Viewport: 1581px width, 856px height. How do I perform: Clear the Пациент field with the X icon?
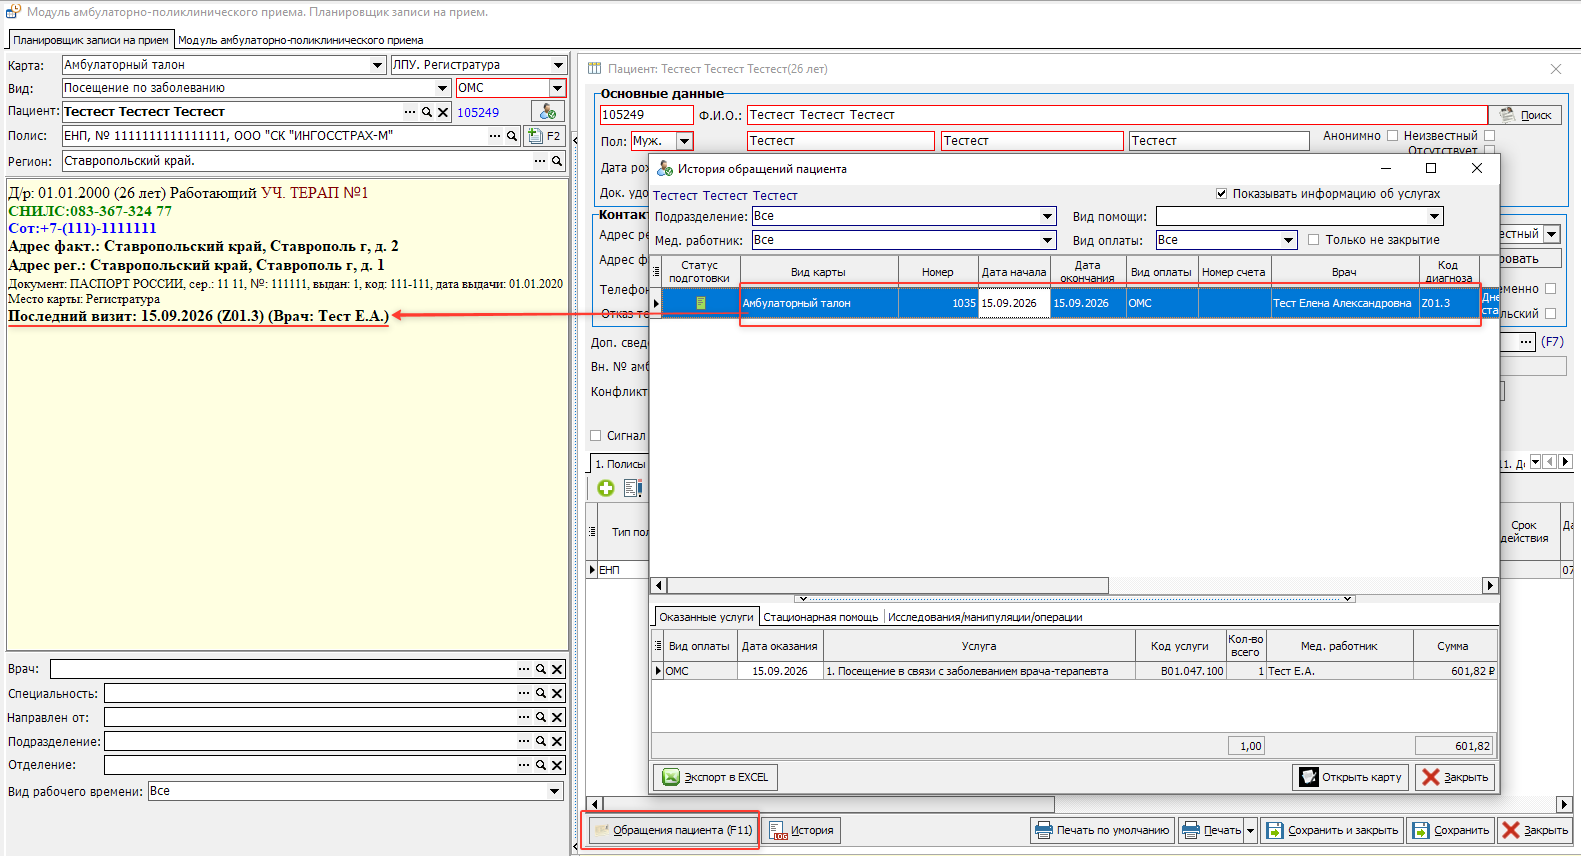(x=443, y=112)
